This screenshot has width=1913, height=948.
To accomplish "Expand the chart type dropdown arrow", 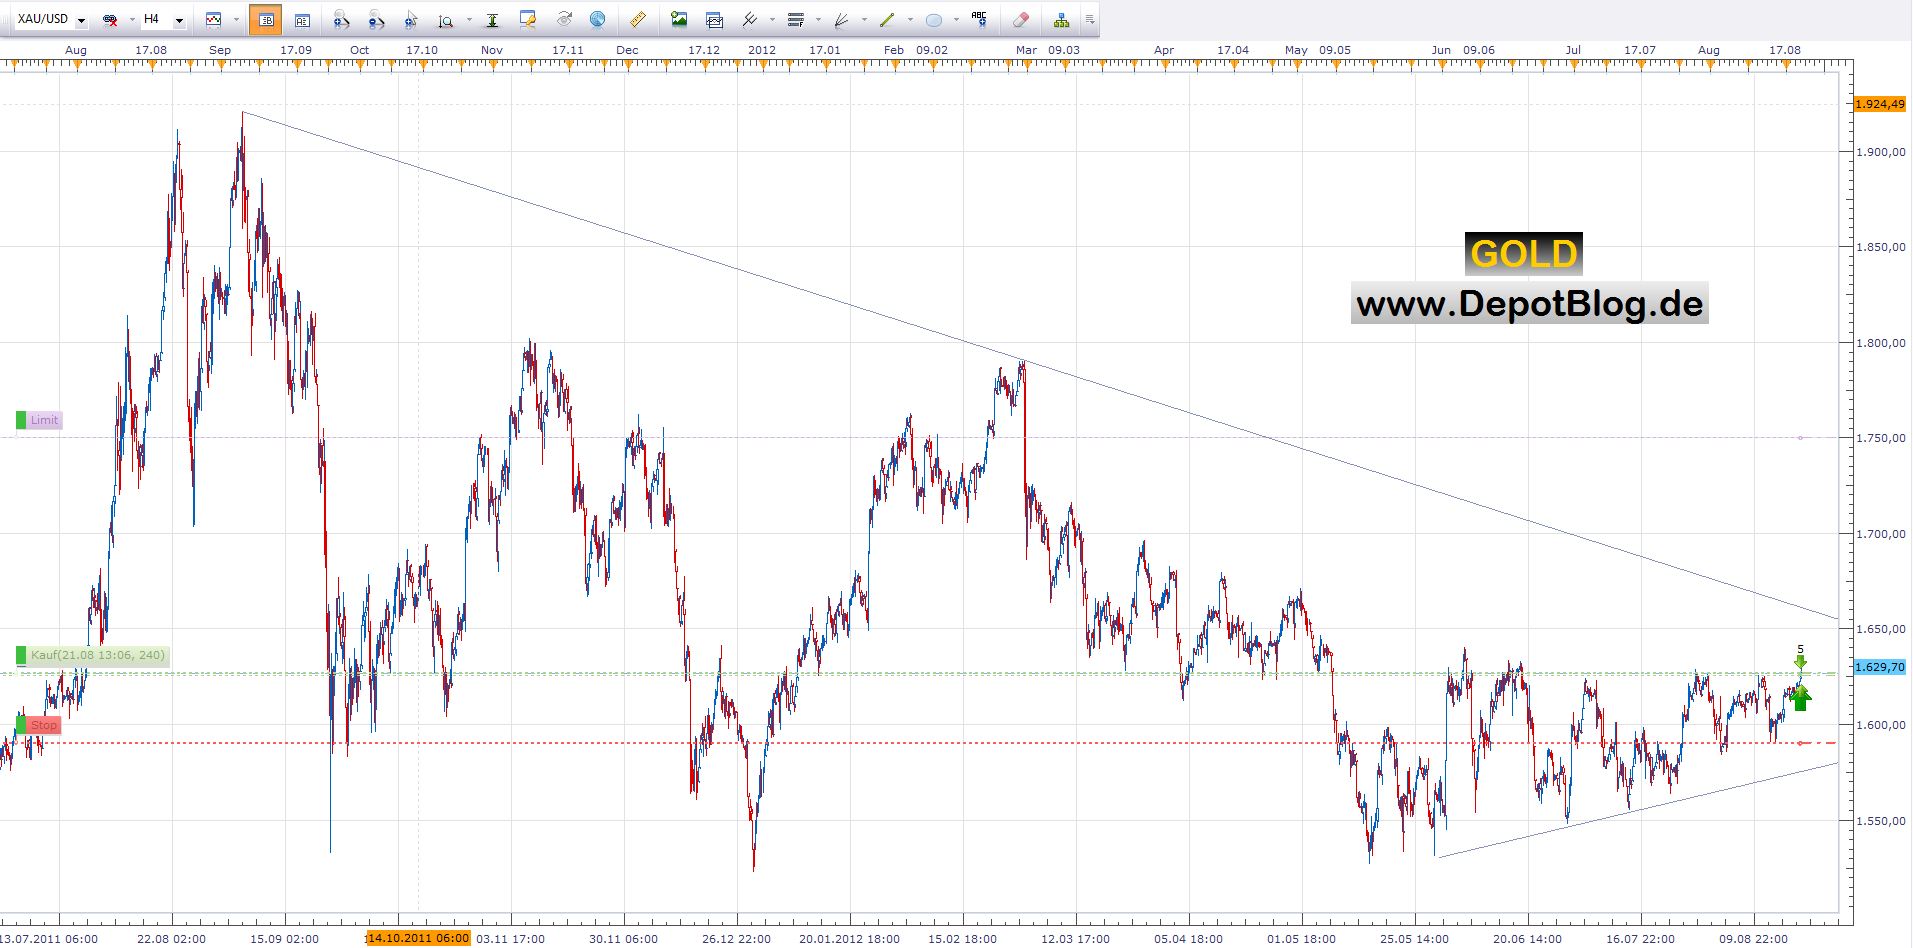I will point(237,20).
